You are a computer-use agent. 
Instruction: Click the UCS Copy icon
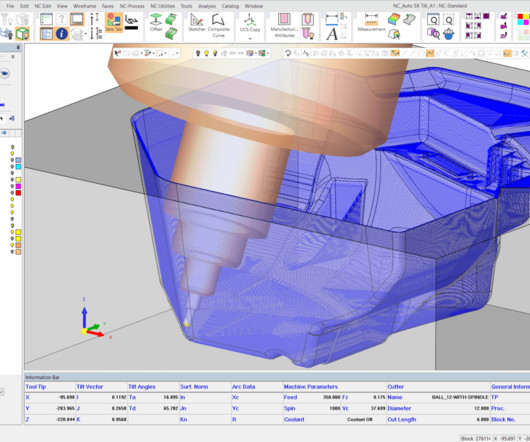(250, 23)
